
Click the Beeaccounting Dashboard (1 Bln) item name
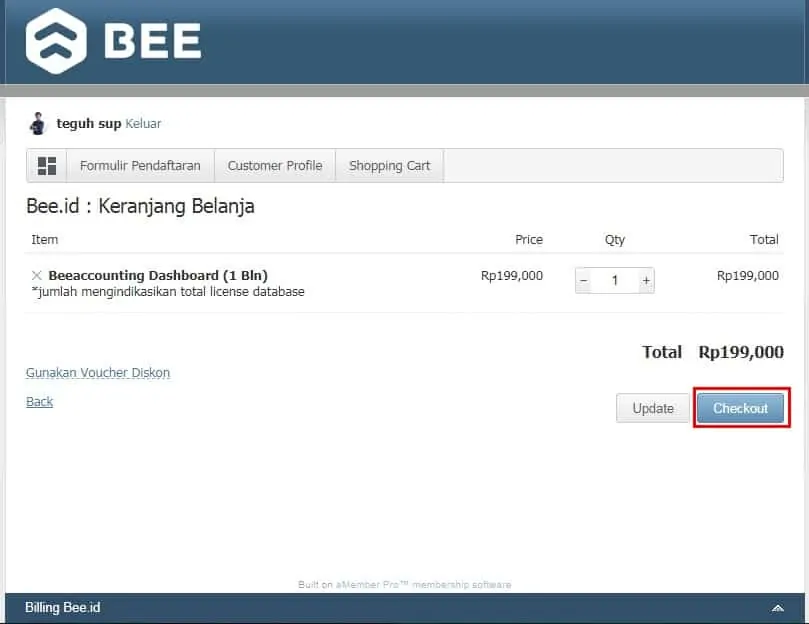[x=158, y=275]
